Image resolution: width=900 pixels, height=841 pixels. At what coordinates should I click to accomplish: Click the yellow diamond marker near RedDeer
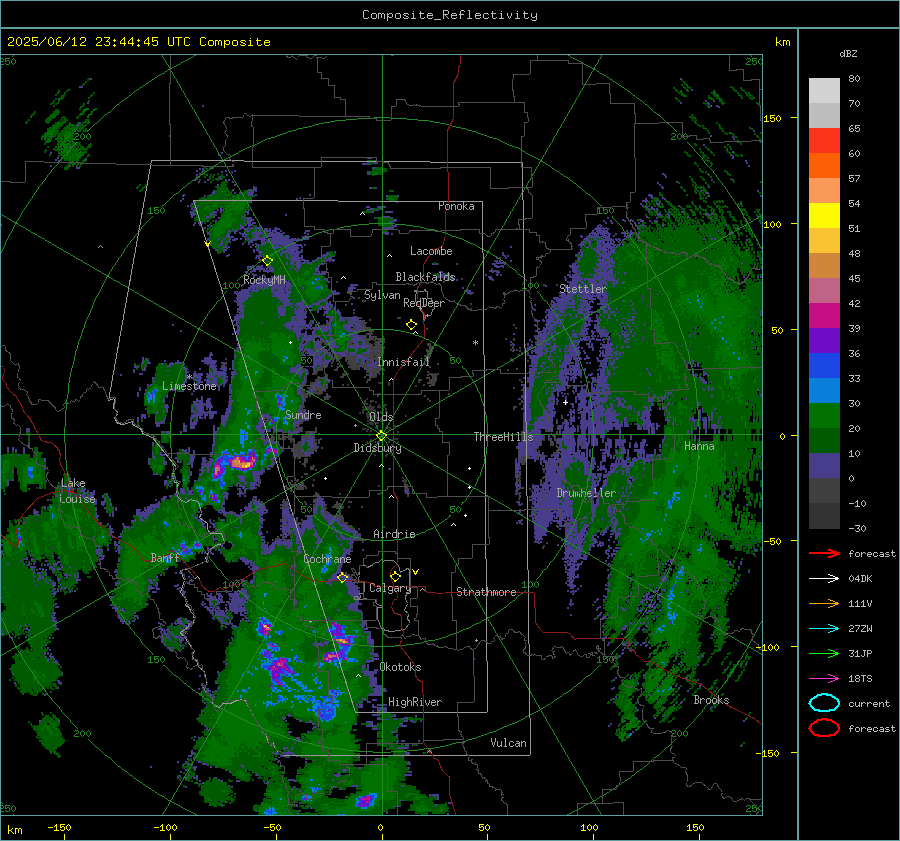pyautogui.click(x=411, y=325)
